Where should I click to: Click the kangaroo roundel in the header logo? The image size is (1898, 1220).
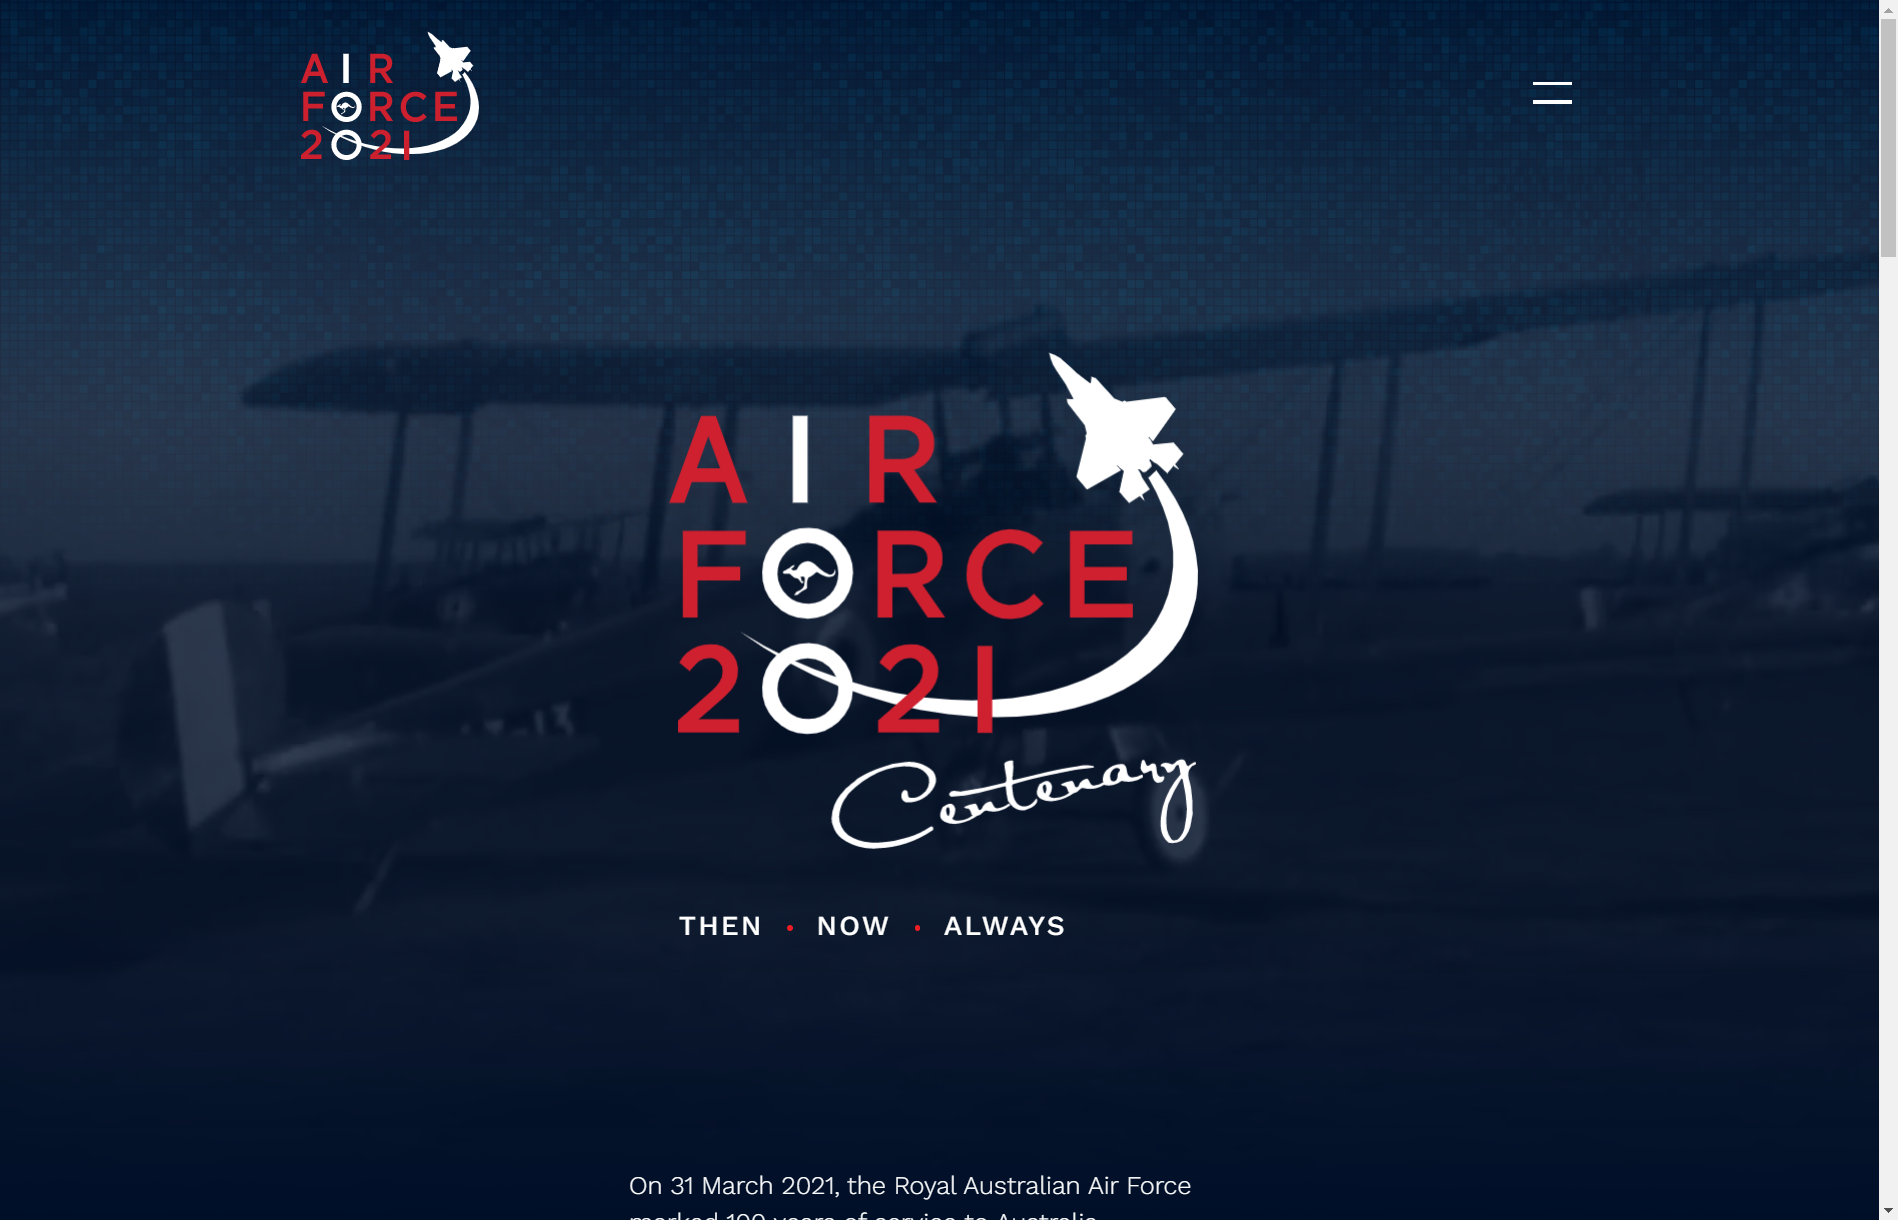[x=346, y=107]
